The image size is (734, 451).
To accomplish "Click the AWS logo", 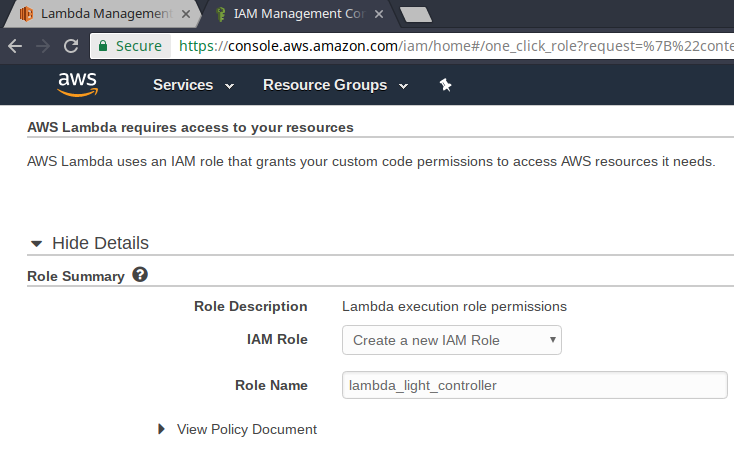I will [x=78, y=85].
